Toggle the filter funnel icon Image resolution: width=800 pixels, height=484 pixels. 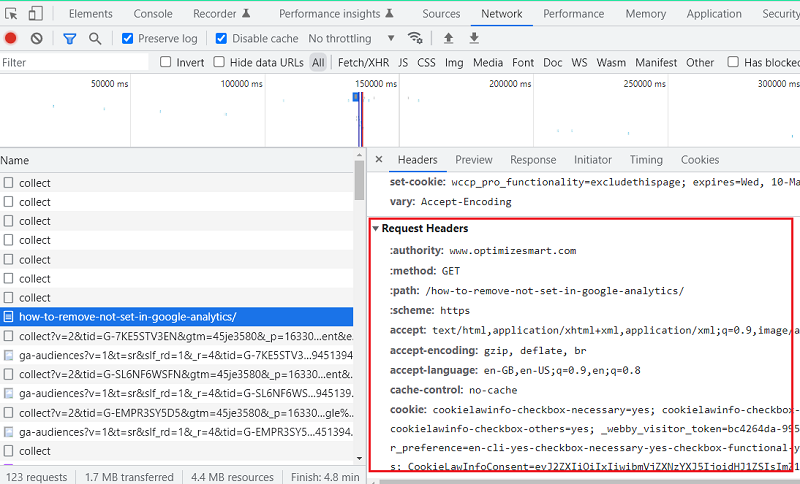click(69, 38)
